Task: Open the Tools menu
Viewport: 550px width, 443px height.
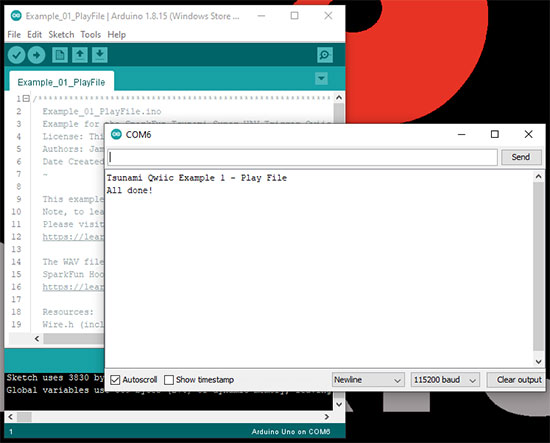Action: pyautogui.click(x=90, y=35)
